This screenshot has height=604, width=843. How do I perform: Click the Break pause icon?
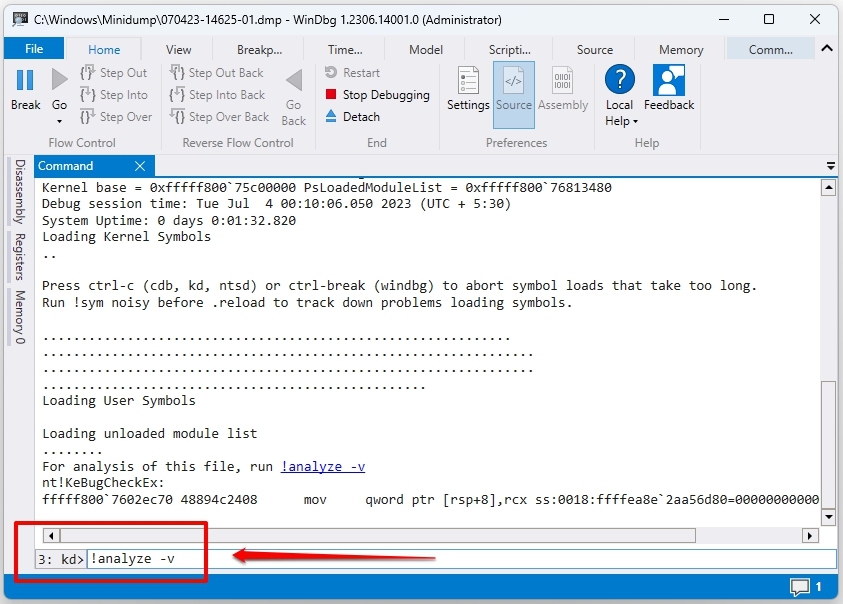coord(25,80)
